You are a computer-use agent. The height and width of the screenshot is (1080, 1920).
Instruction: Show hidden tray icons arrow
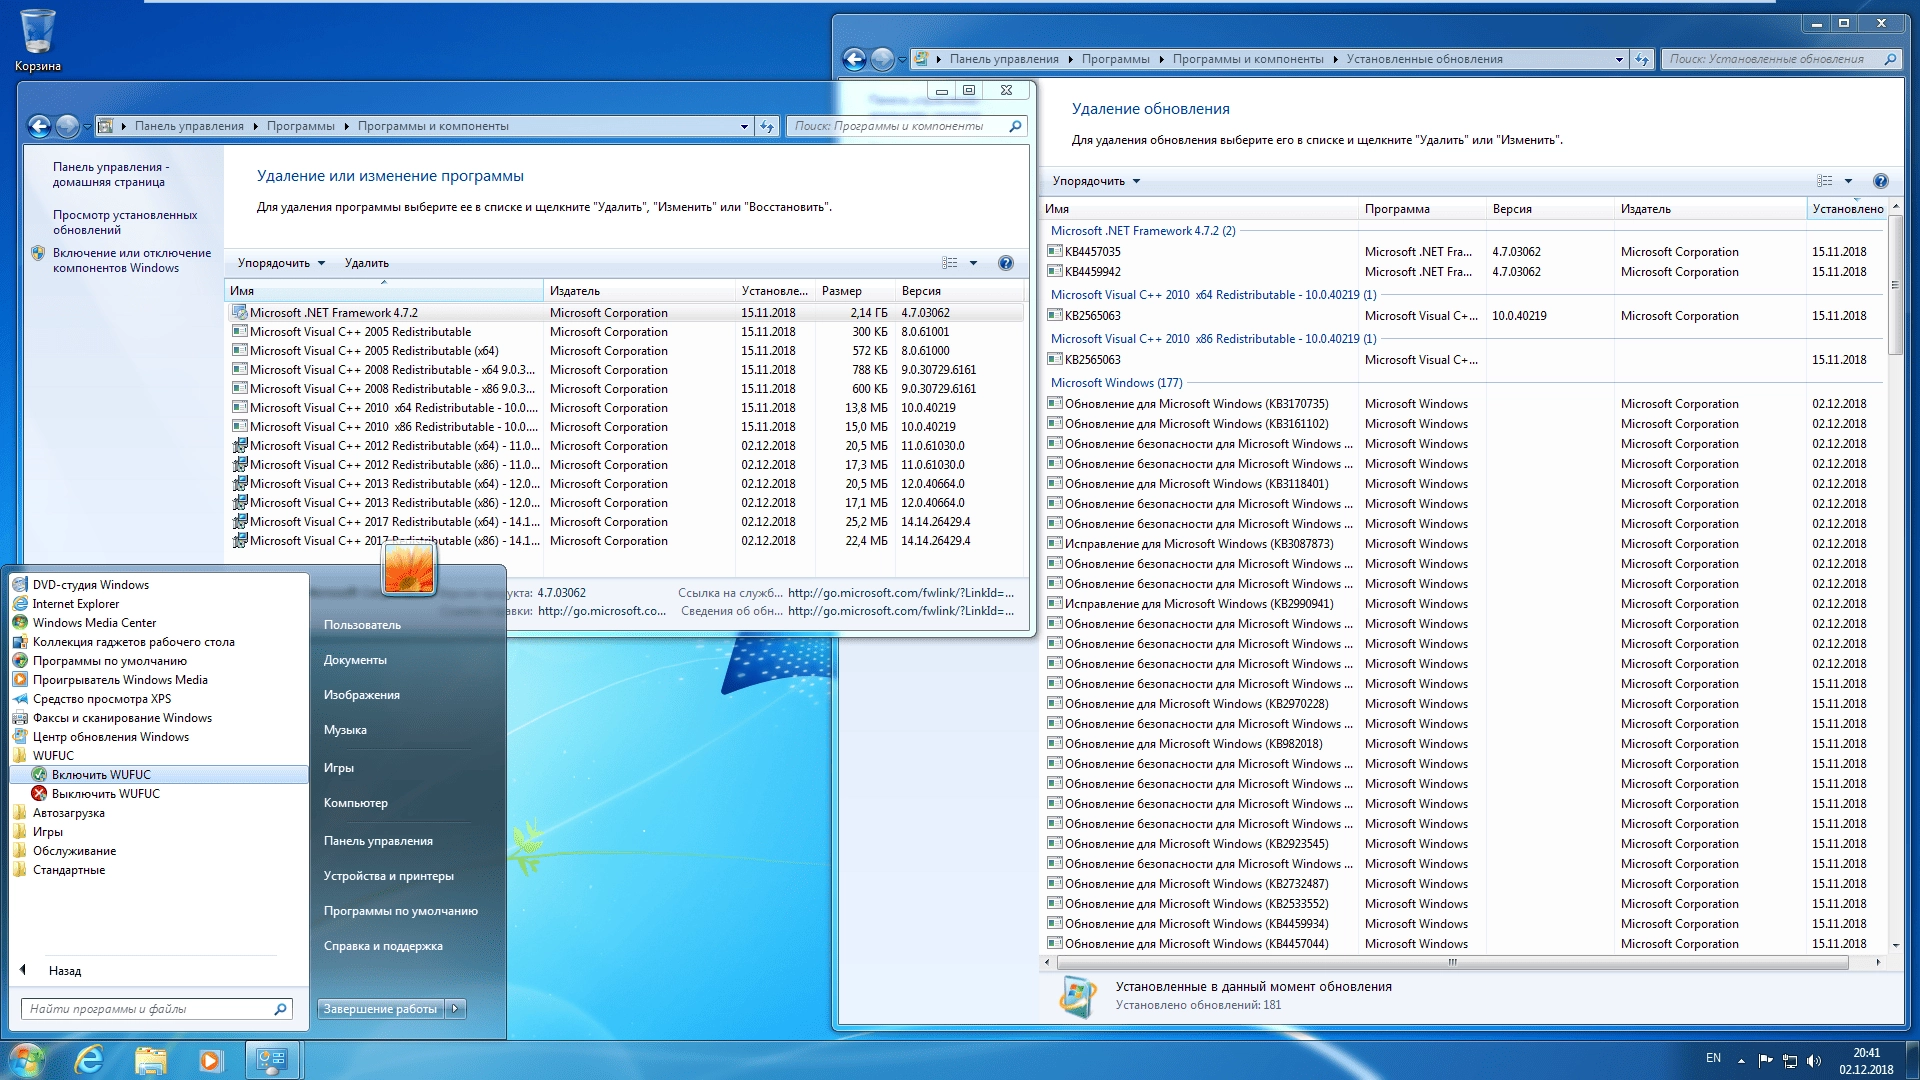(1741, 1061)
